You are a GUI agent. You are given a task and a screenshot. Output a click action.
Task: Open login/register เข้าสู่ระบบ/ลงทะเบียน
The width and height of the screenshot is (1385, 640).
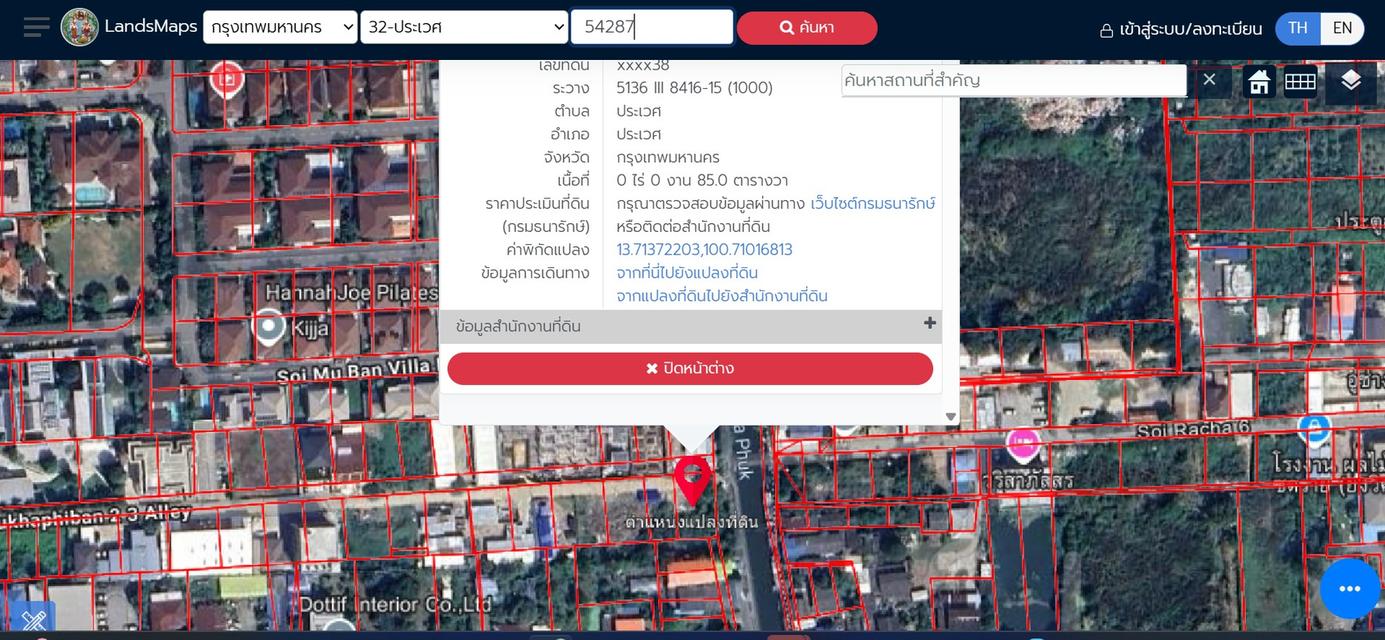point(1181,29)
